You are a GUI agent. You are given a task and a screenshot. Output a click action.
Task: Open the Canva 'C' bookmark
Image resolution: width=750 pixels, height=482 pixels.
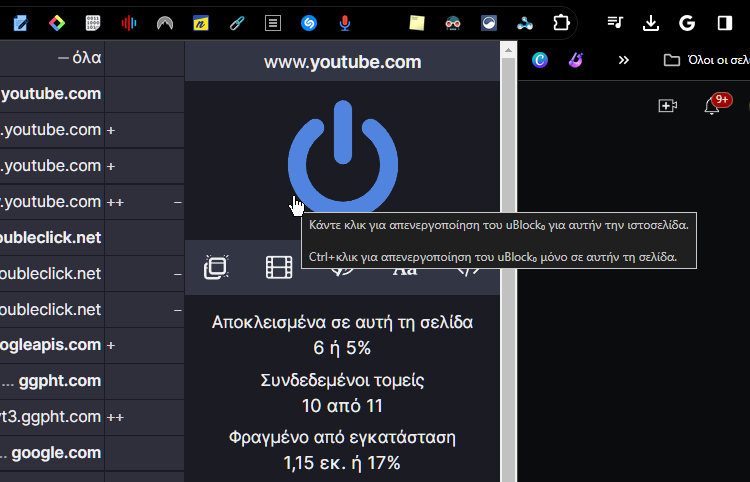pos(540,60)
